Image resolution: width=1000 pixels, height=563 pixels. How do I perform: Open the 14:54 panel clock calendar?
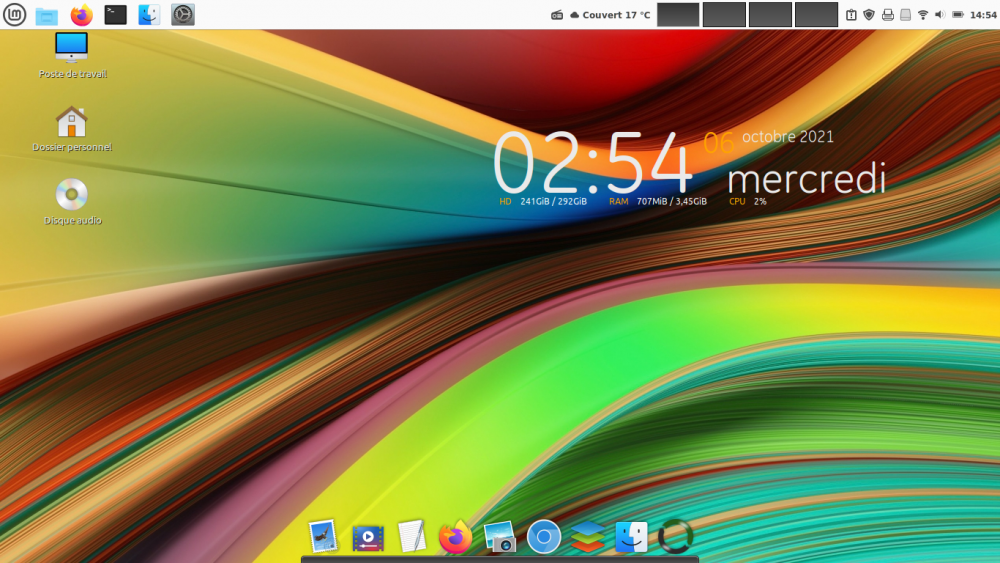[984, 15]
